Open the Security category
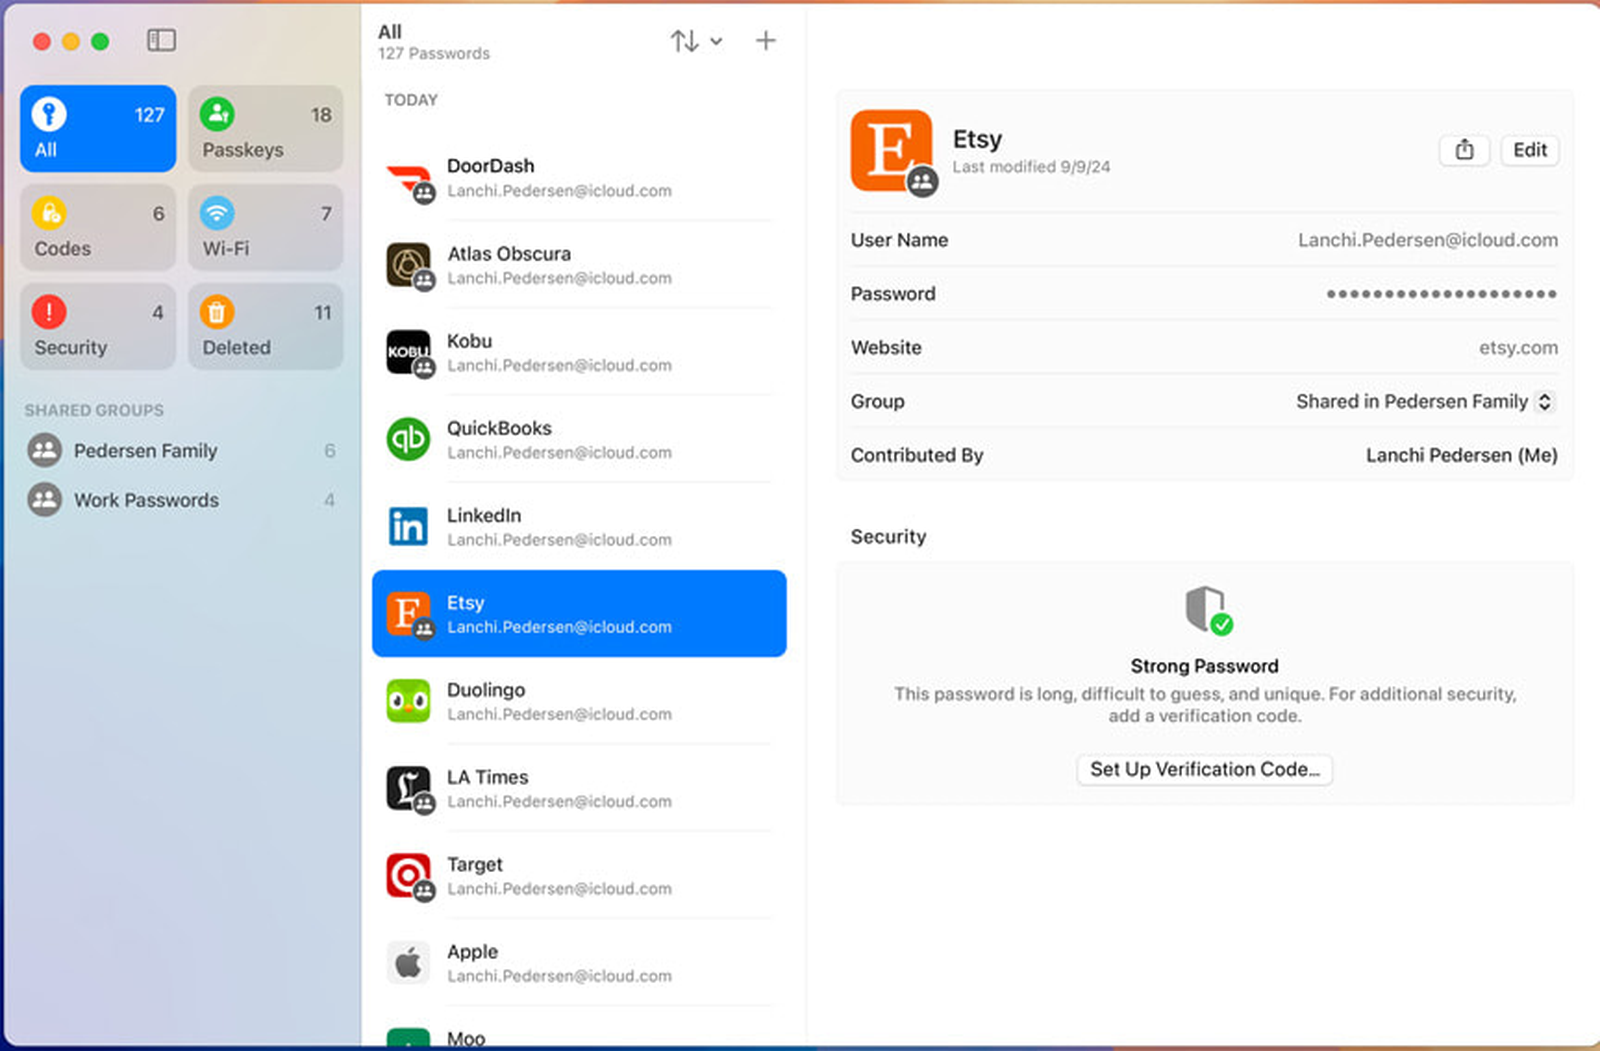 coord(98,327)
